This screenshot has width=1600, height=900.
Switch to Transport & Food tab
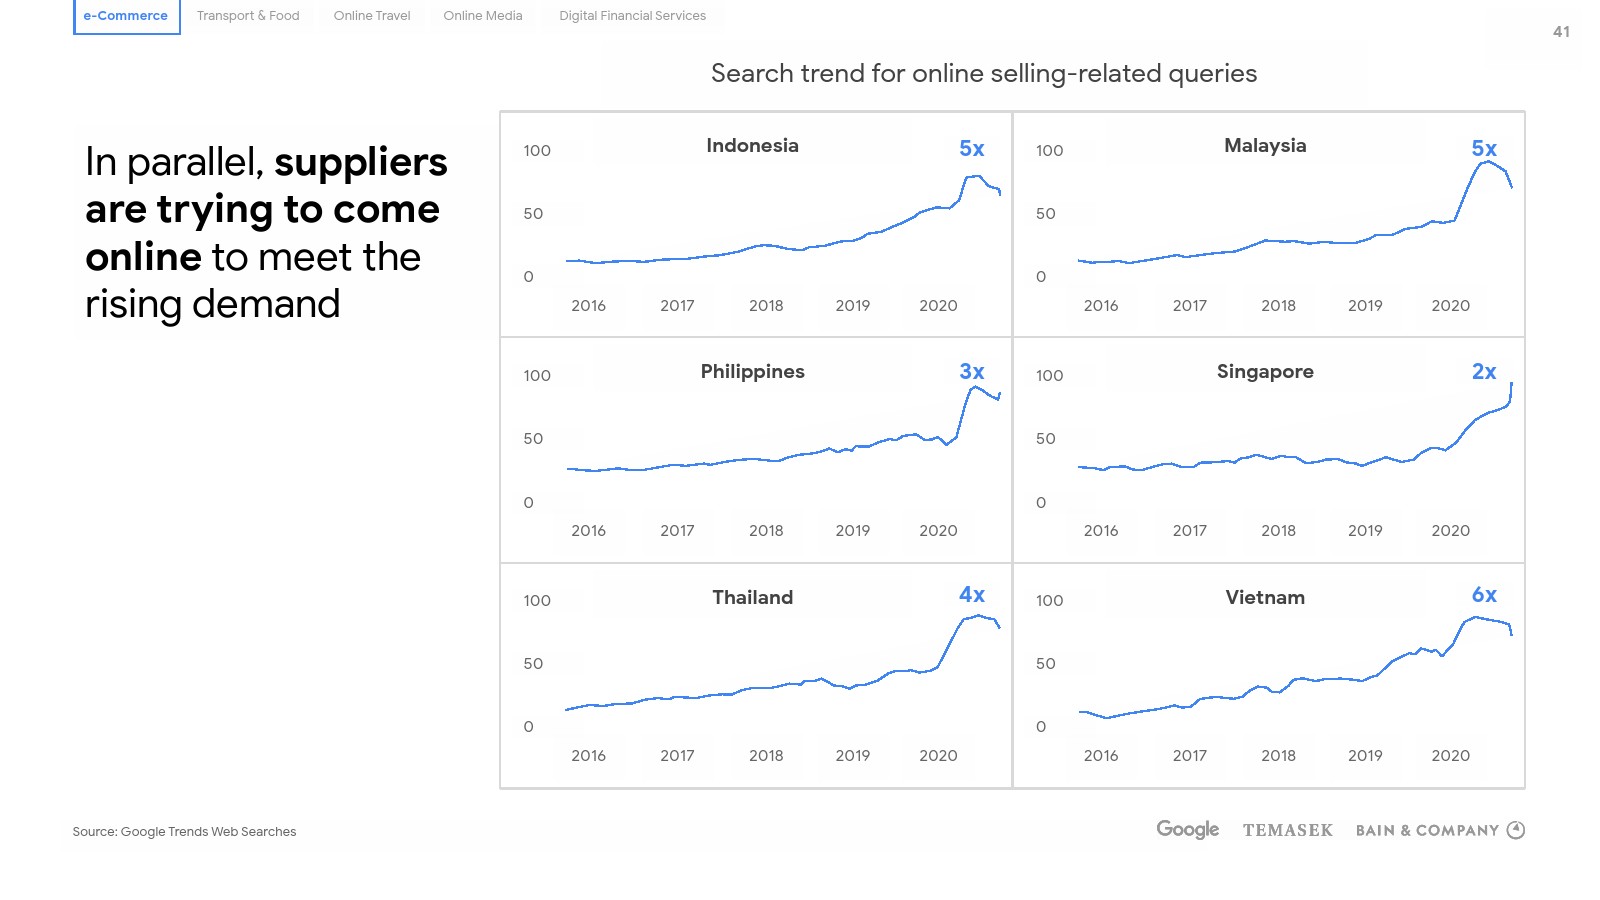coord(248,16)
